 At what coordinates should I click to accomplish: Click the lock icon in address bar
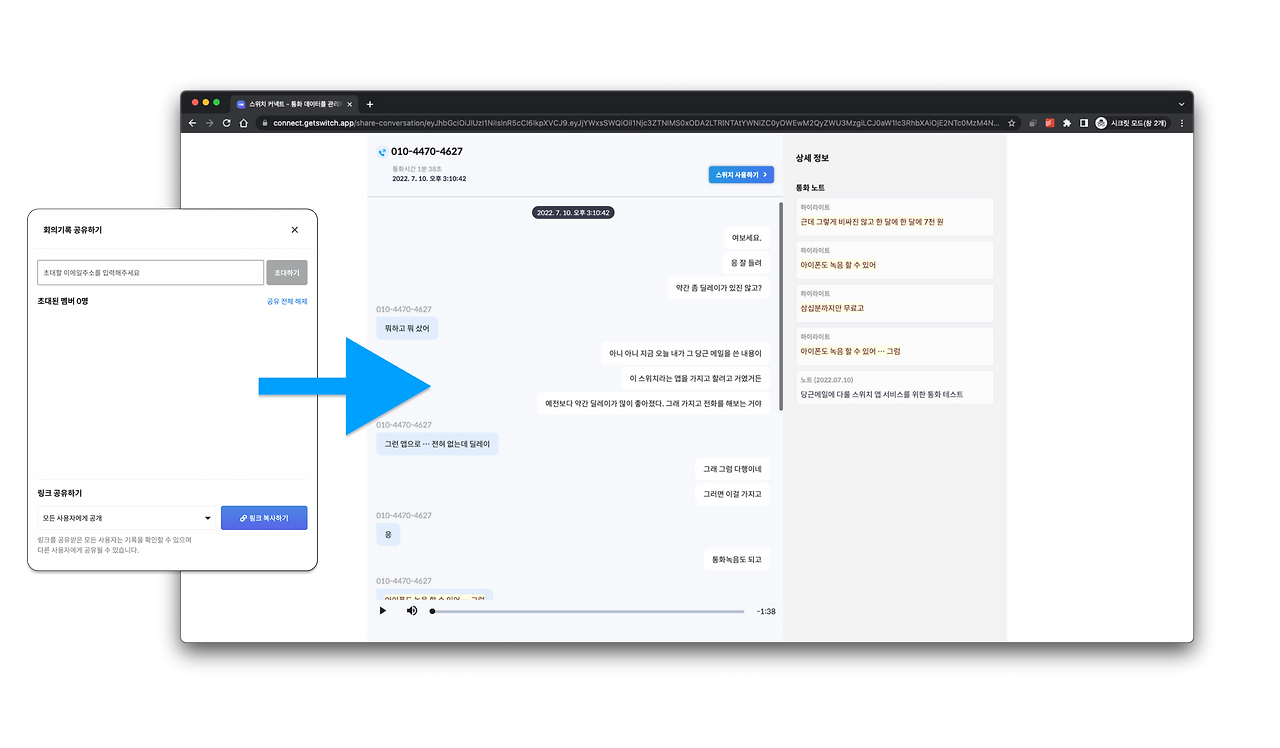(x=264, y=123)
